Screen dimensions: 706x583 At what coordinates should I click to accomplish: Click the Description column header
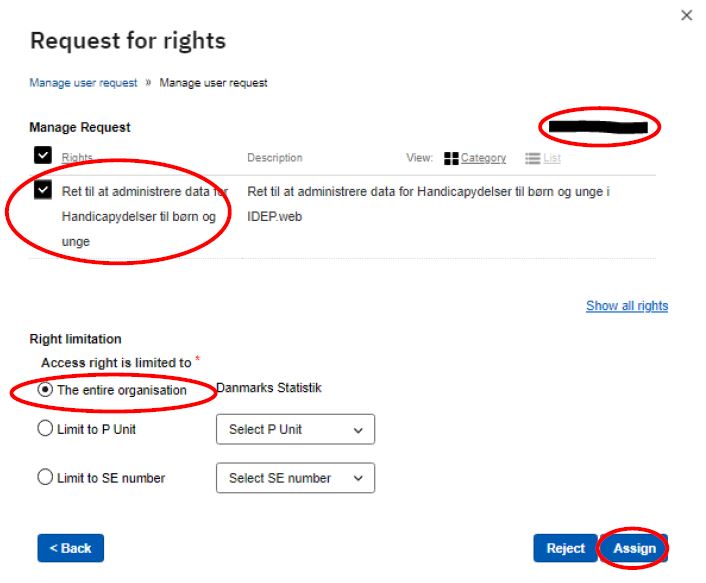pyautogui.click(x=274, y=158)
